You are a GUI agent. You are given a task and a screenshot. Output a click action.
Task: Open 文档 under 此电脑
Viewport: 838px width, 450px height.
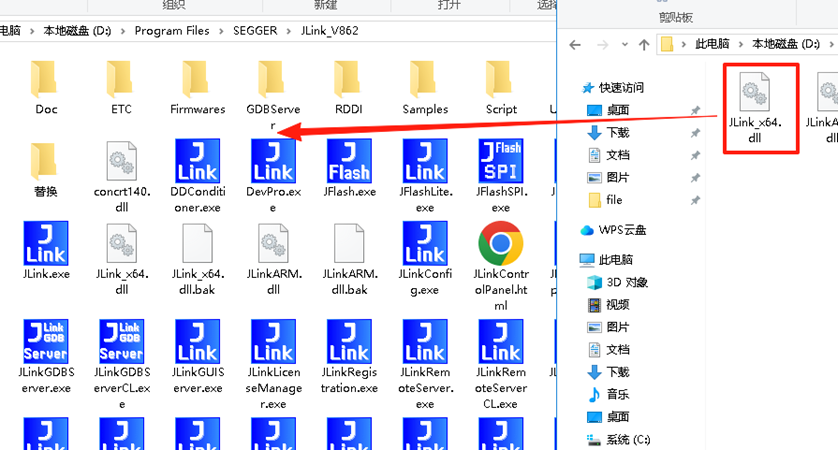tap(618, 350)
